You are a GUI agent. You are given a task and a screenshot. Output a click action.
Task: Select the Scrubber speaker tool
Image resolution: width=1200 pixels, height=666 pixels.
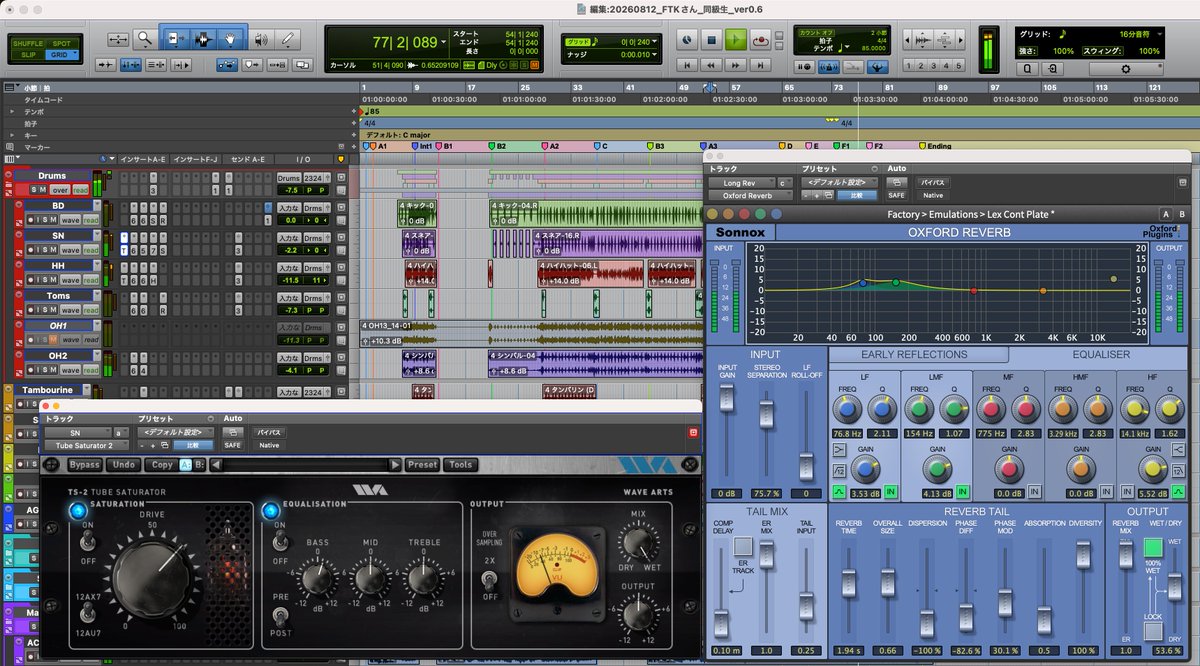click(261, 40)
